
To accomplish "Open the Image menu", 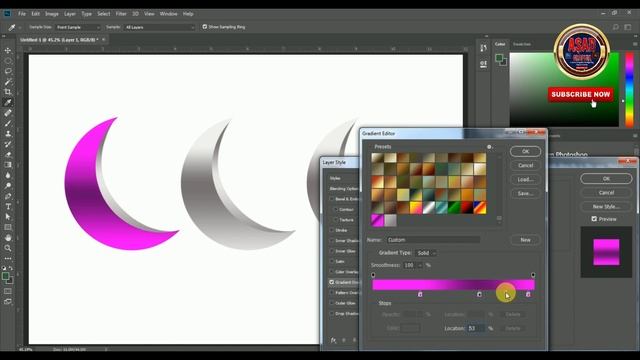I will pos(51,13).
